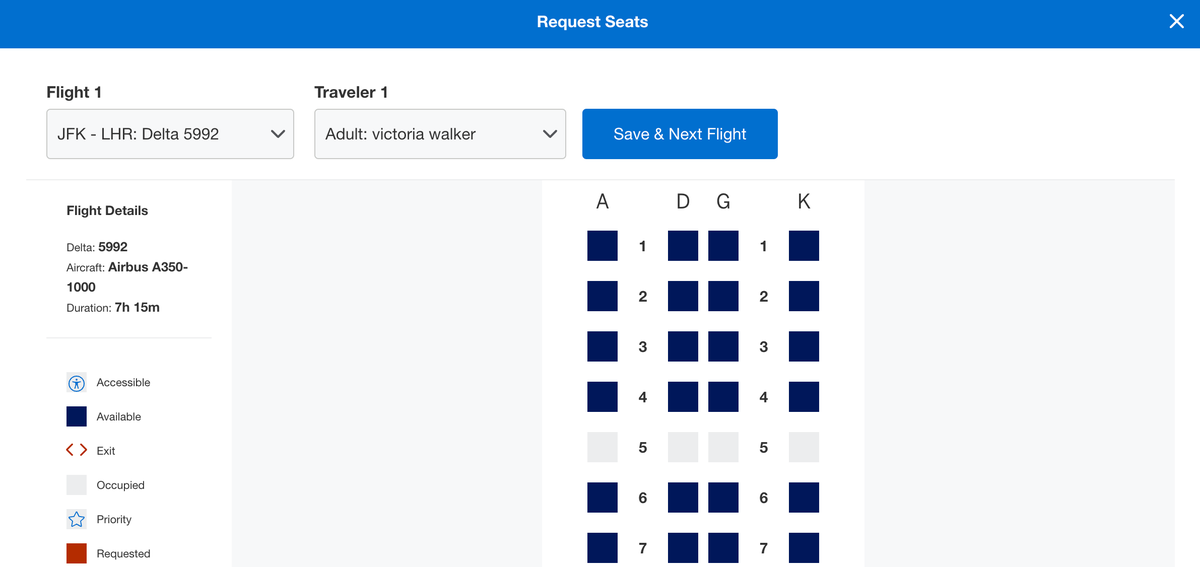
Task: Click the red Requested legend swatch
Action: [76, 553]
